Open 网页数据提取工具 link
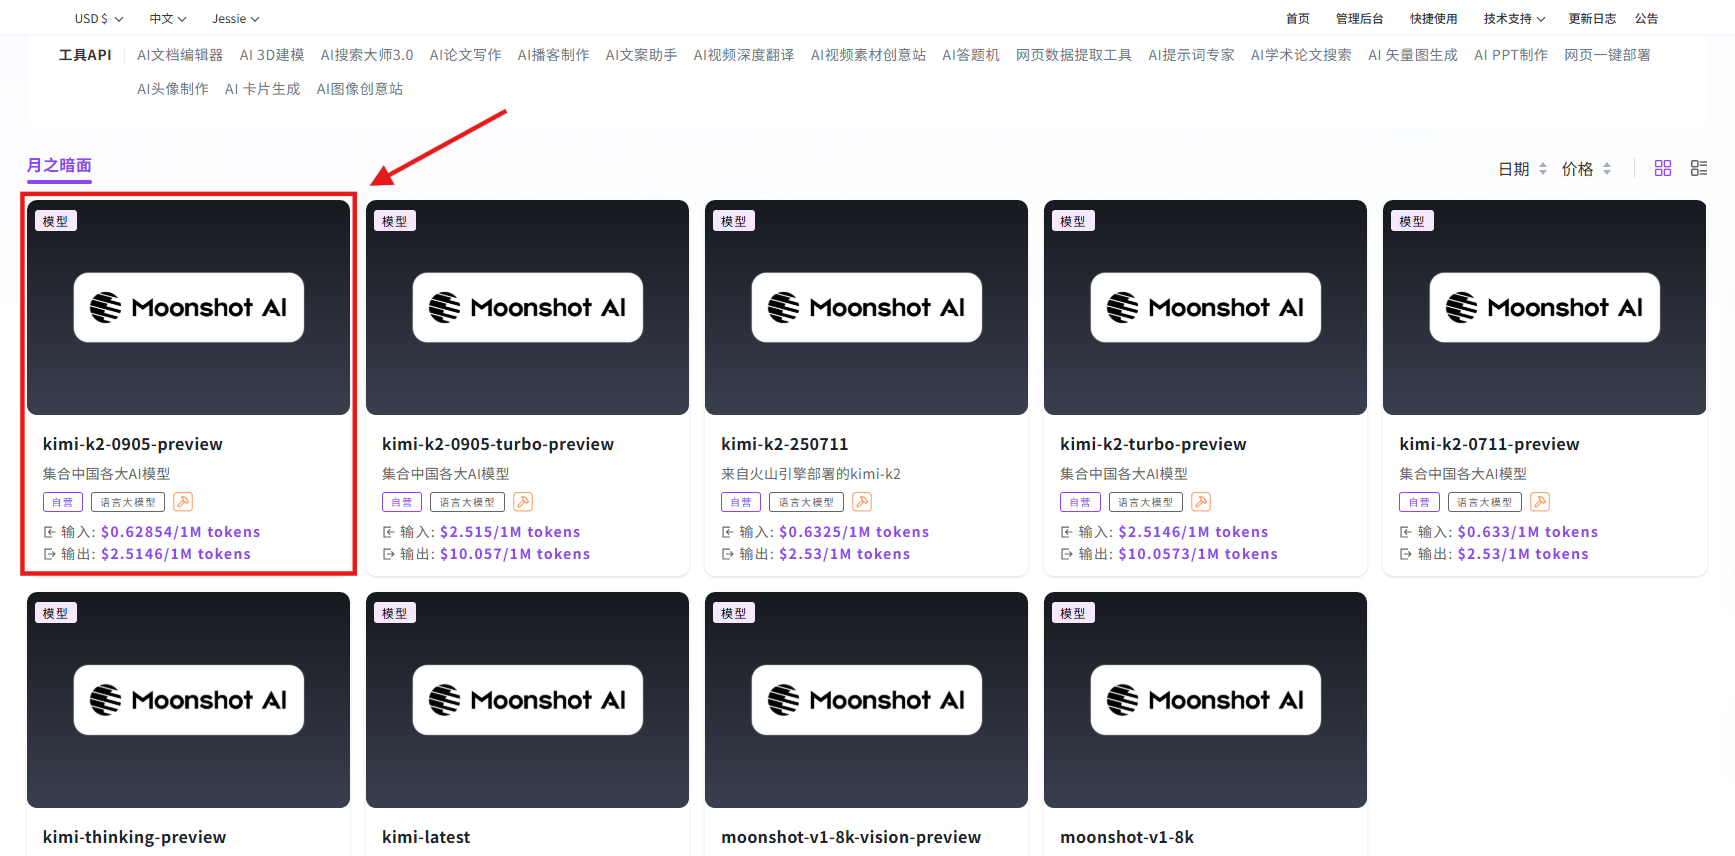This screenshot has width=1735, height=856. click(1074, 55)
